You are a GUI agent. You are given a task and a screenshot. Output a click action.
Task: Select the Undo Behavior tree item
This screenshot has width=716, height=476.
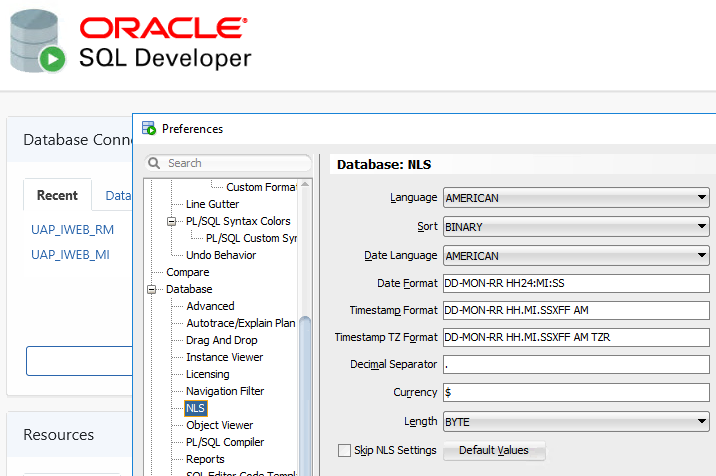(x=221, y=255)
